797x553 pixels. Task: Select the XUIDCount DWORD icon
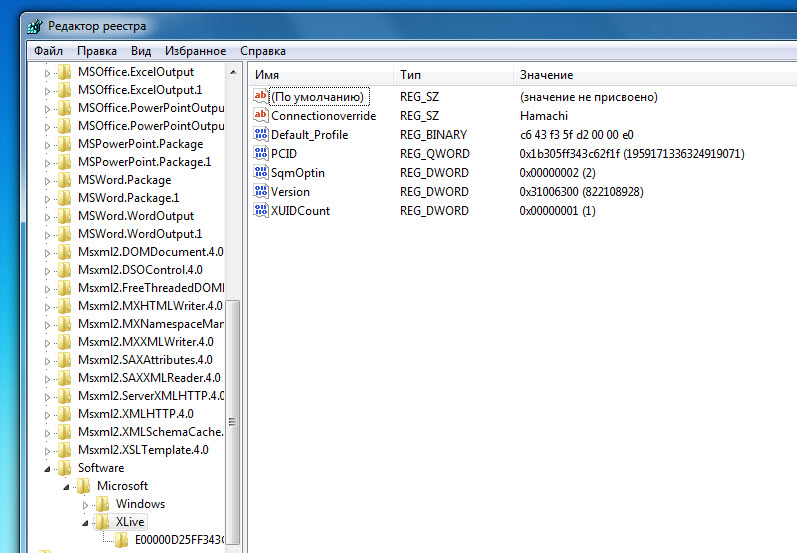coord(261,210)
